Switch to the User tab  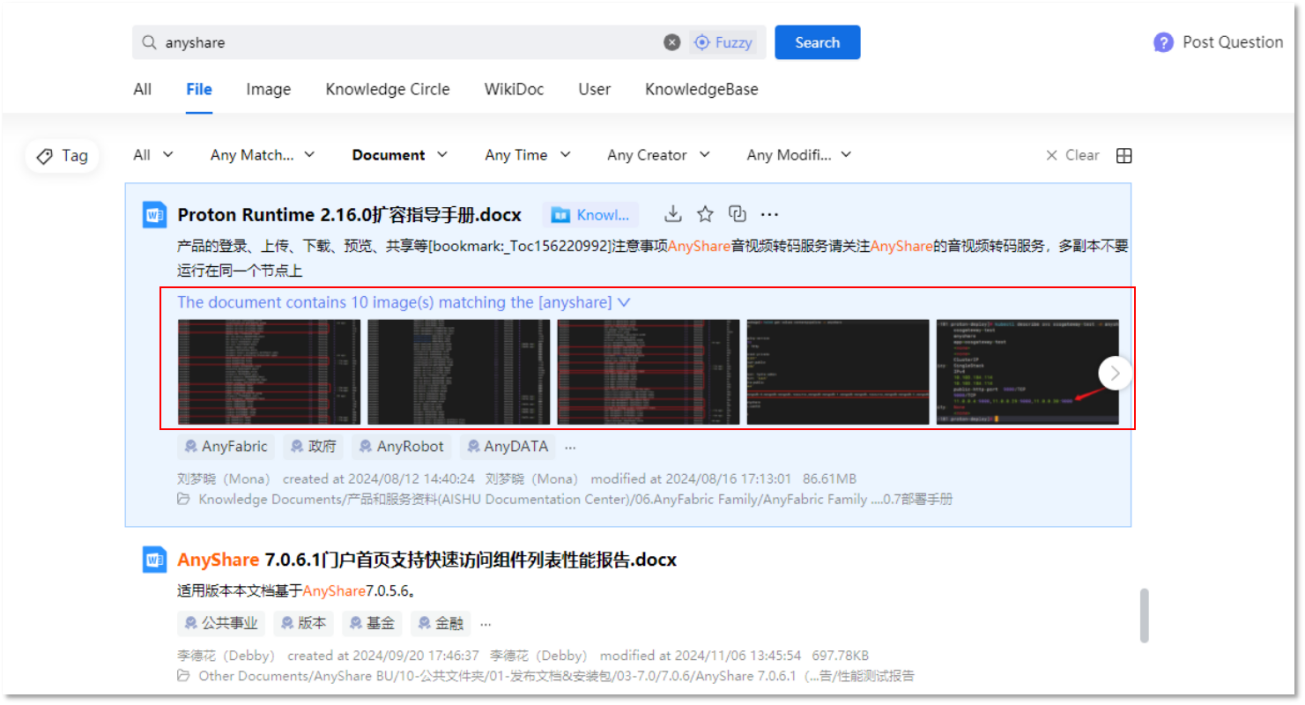click(x=594, y=89)
